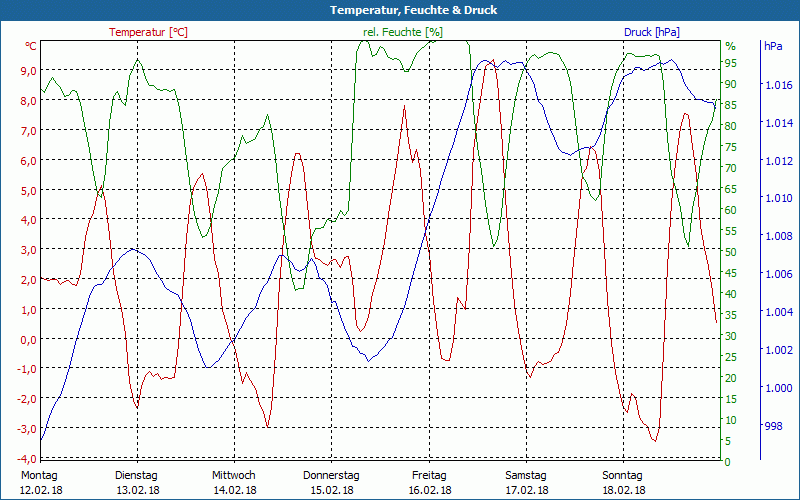
Task: Select the blue 'Druck [hPa]' legend label
Action: [x=651, y=32]
